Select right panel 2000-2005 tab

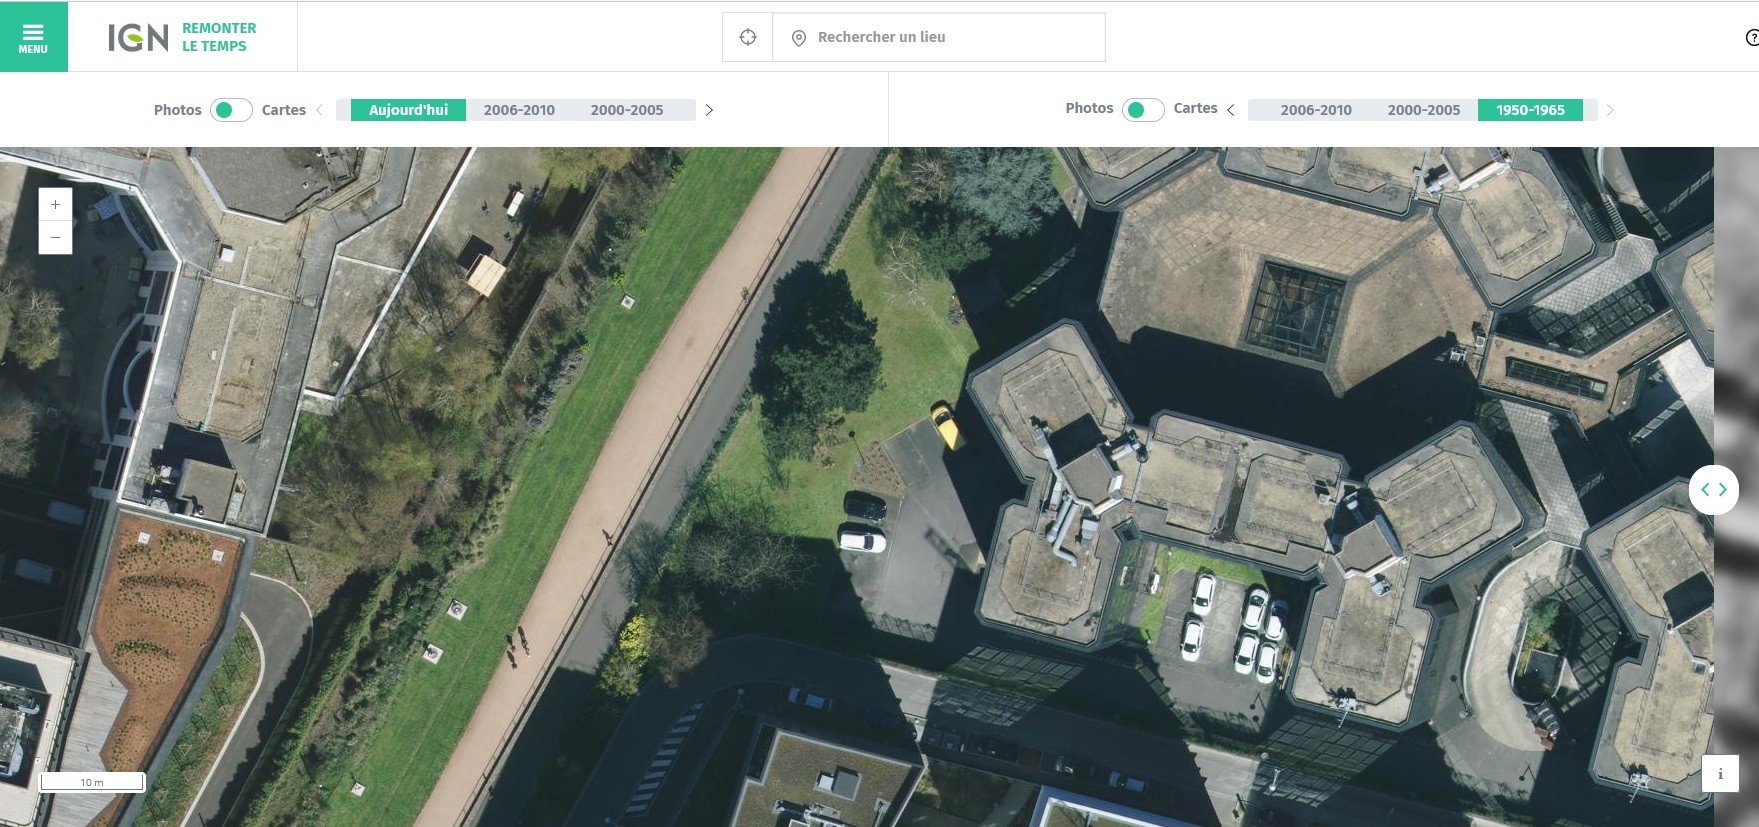click(1424, 110)
